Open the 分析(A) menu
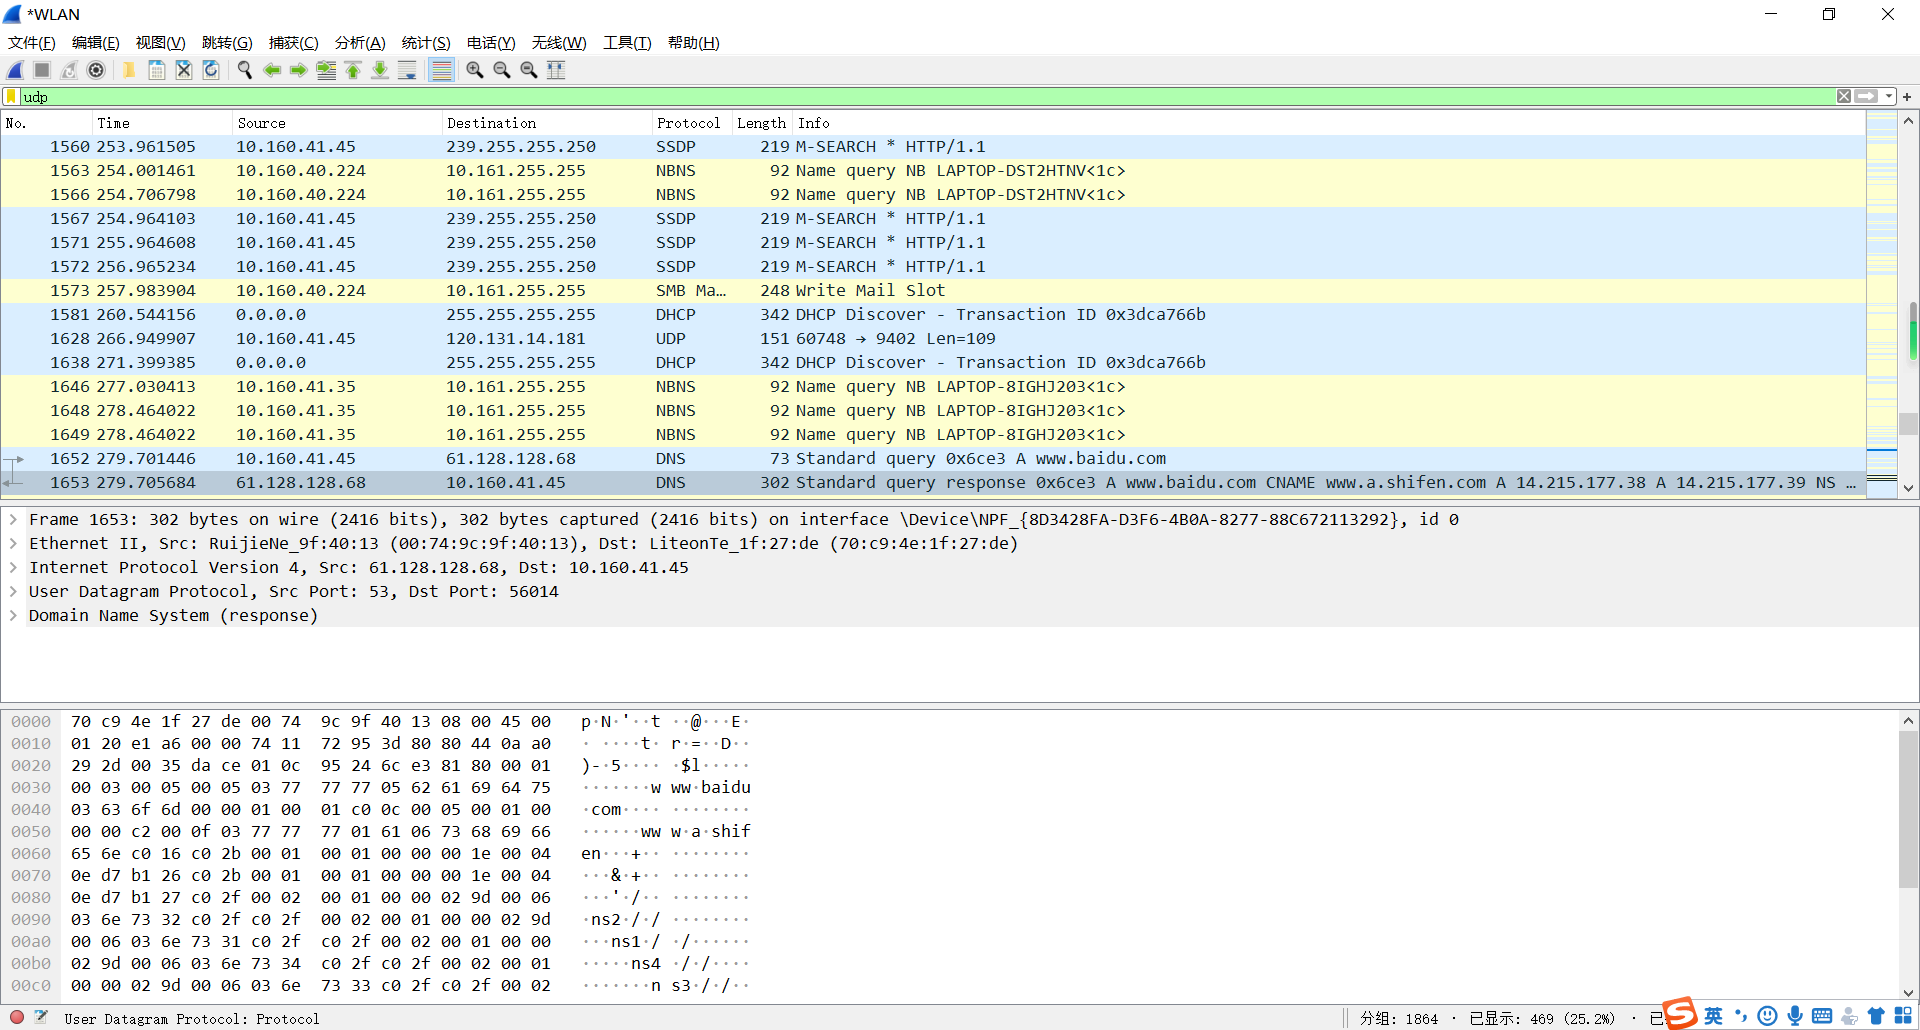Image resolution: width=1920 pixels, height=1030 pixels. [360, 42]
